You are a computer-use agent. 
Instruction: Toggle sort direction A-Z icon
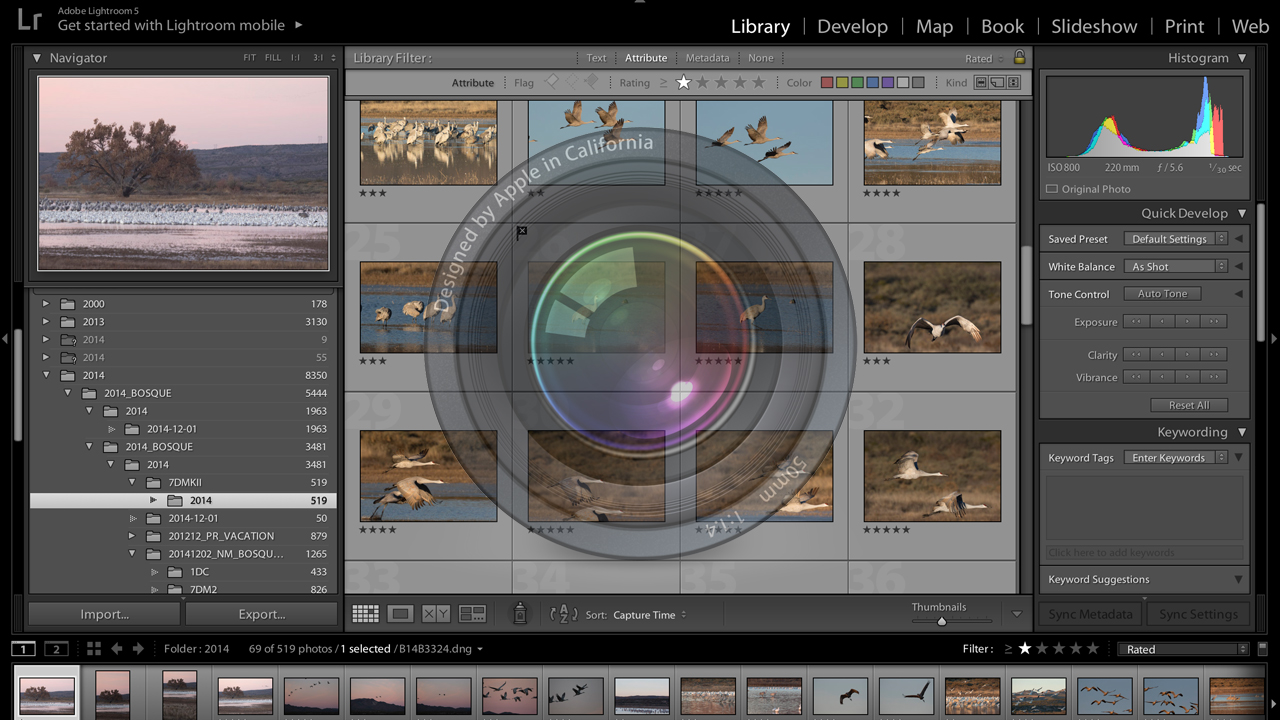click(x=564, y=614)
